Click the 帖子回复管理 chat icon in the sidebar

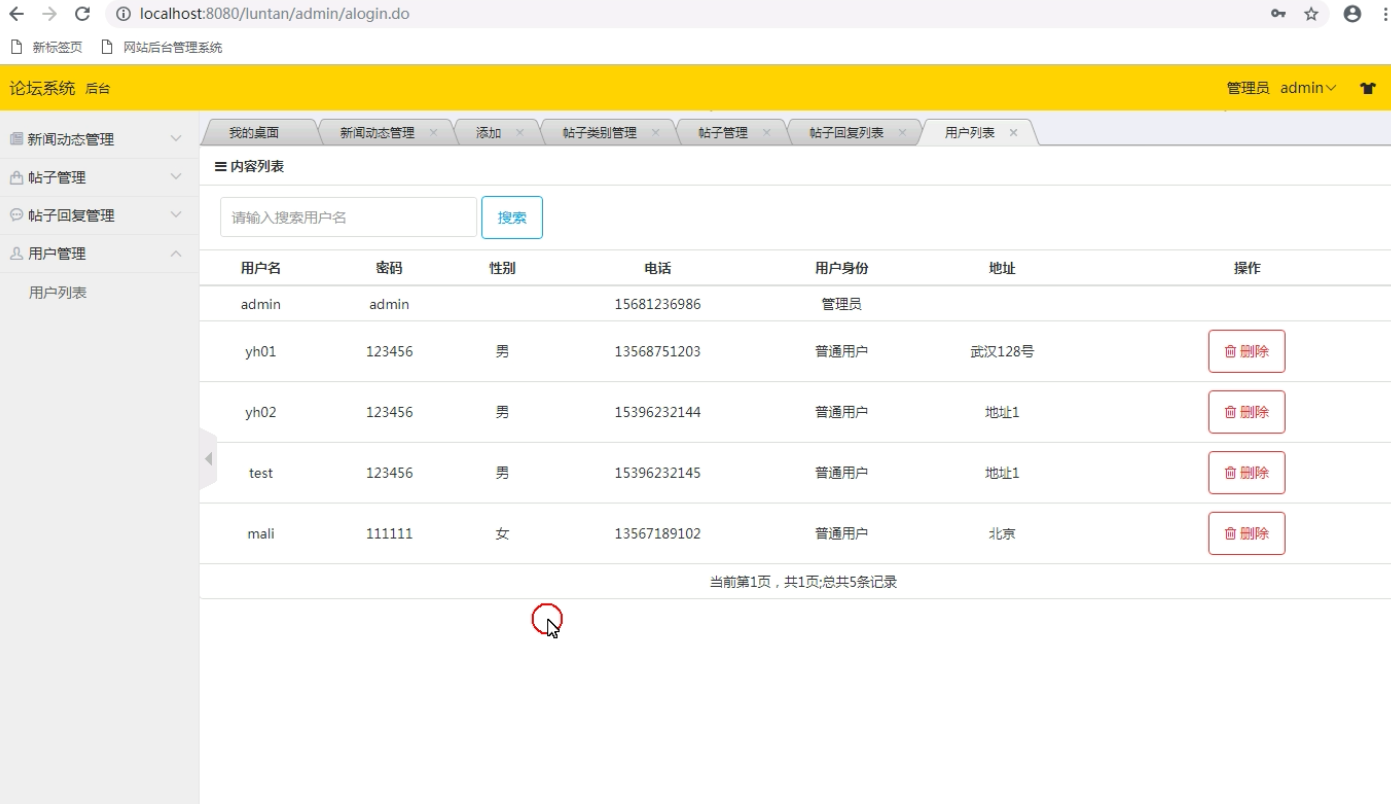click(16, 215)
